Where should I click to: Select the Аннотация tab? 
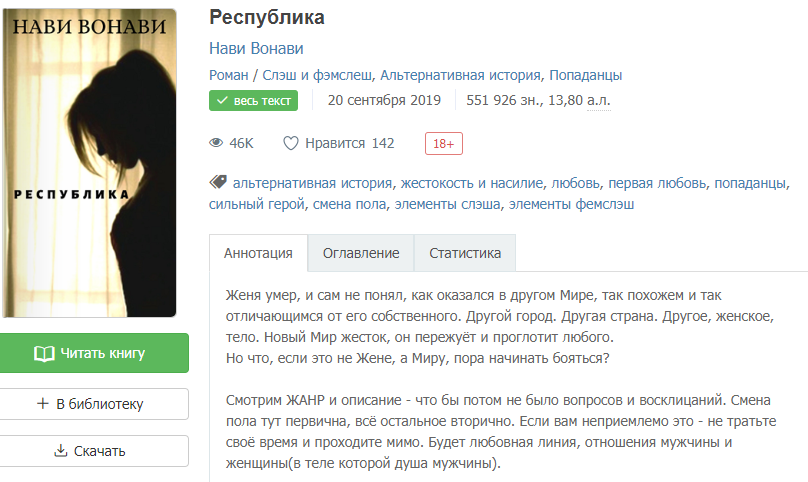click(258, 253)
